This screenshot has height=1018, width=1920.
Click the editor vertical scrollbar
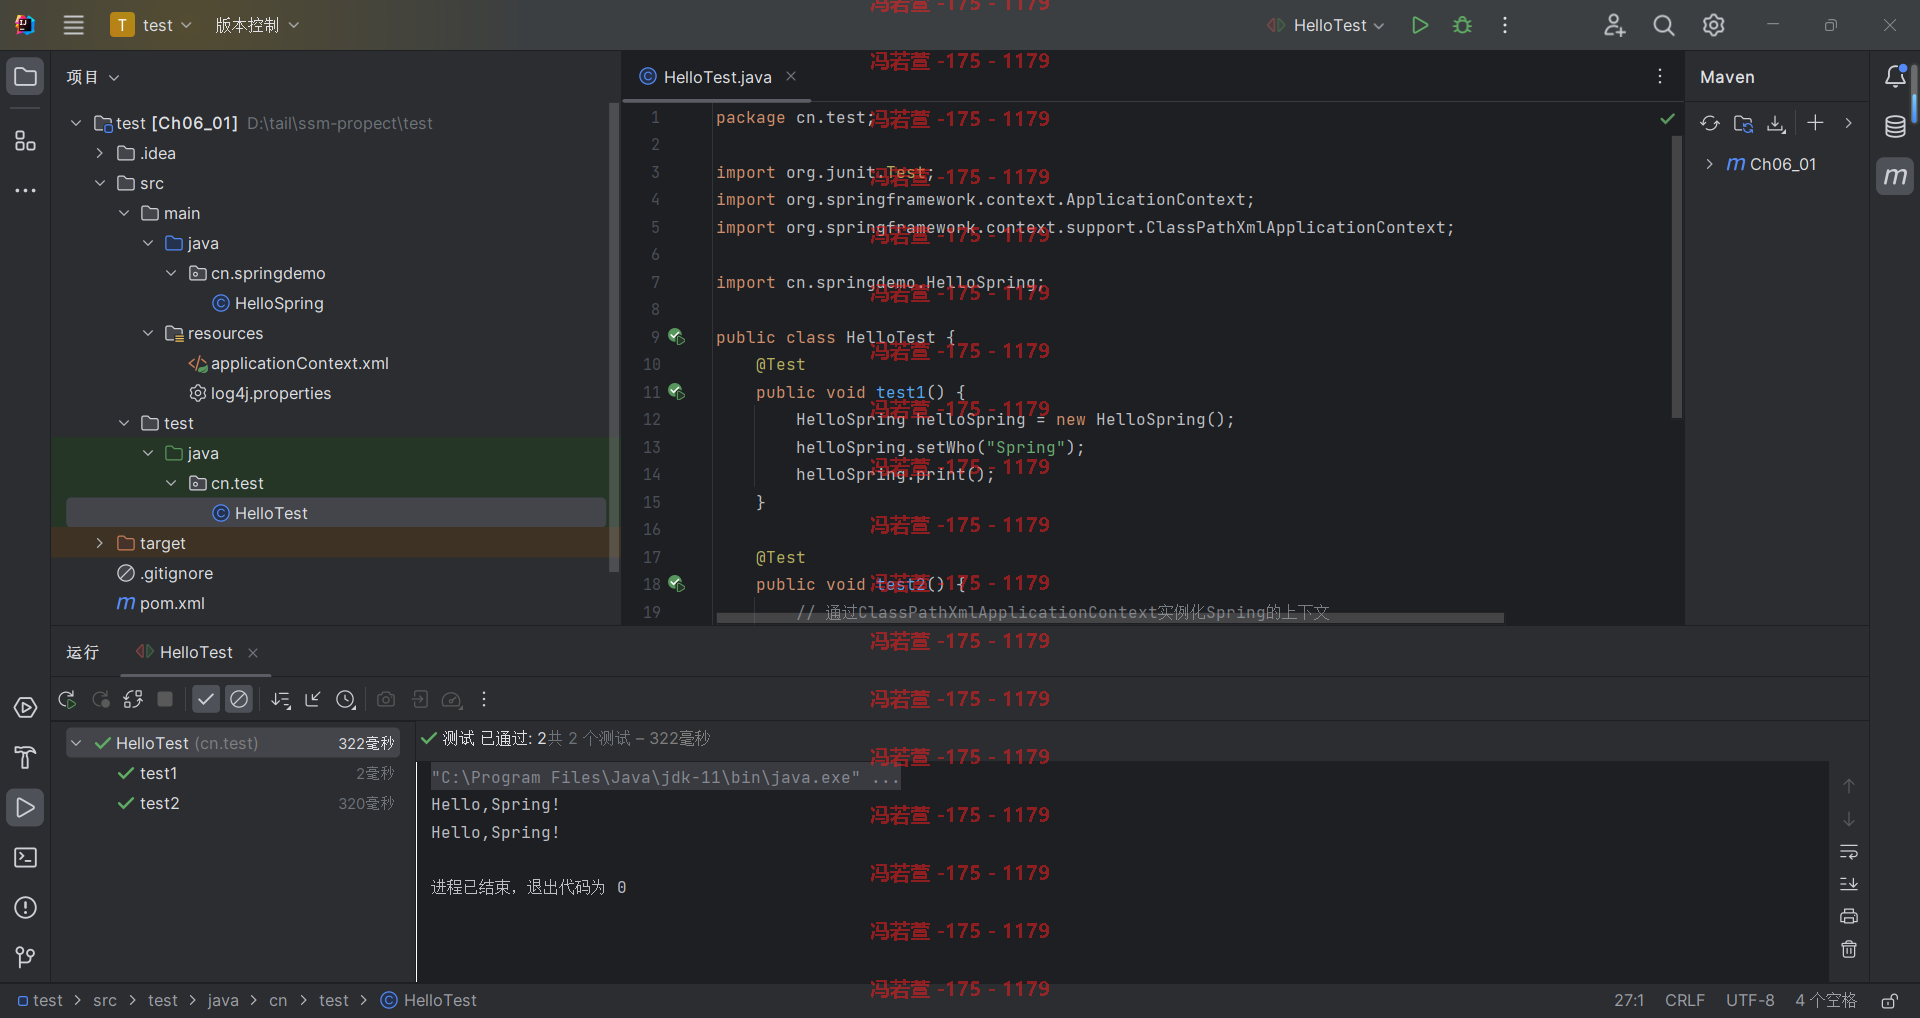coord(1677,277)
